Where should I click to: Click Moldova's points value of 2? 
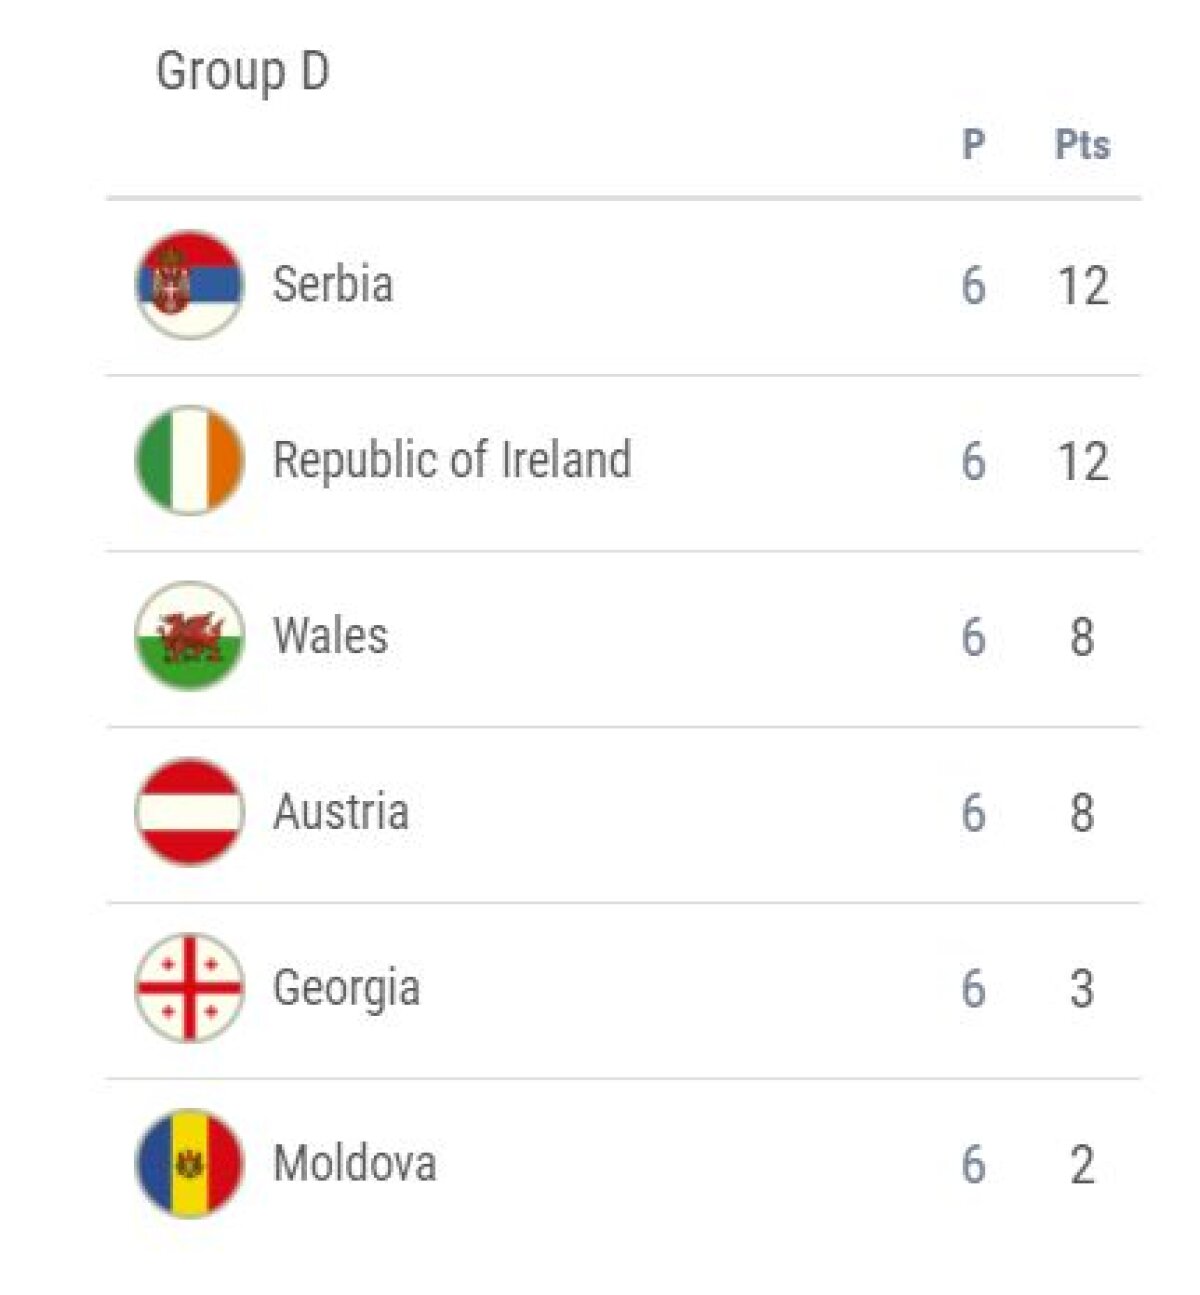(x=1082, y=1165)
